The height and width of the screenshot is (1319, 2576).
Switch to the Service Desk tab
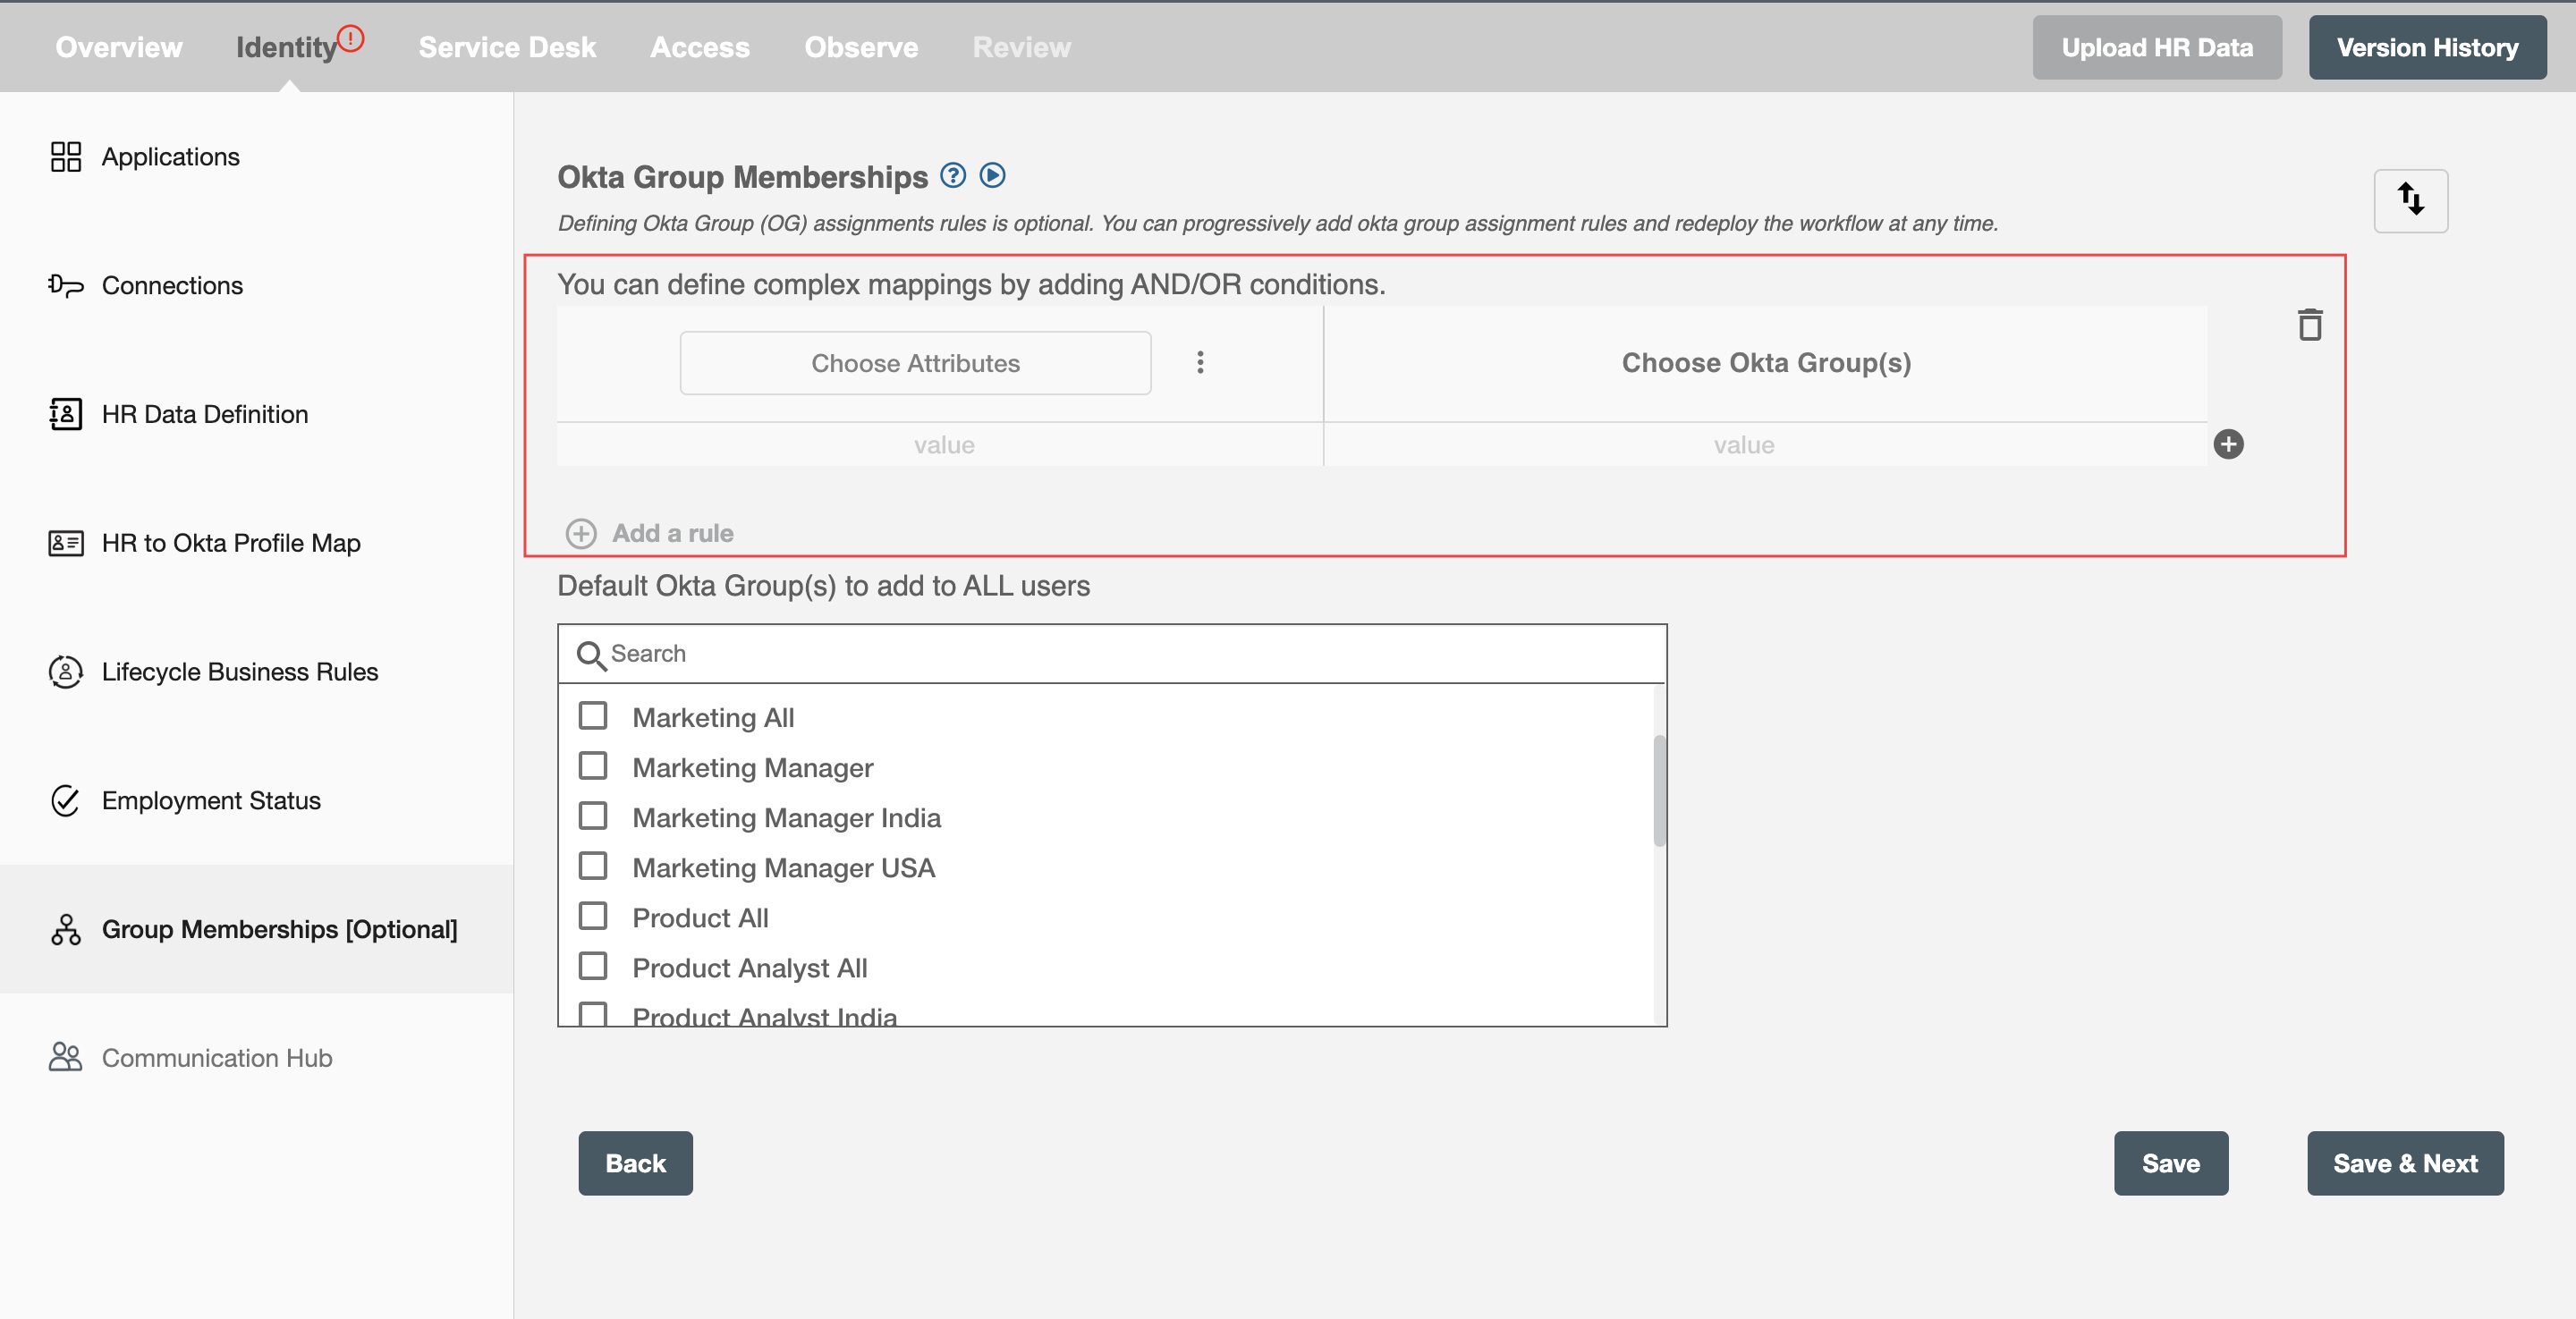click(x=507, y=47)
